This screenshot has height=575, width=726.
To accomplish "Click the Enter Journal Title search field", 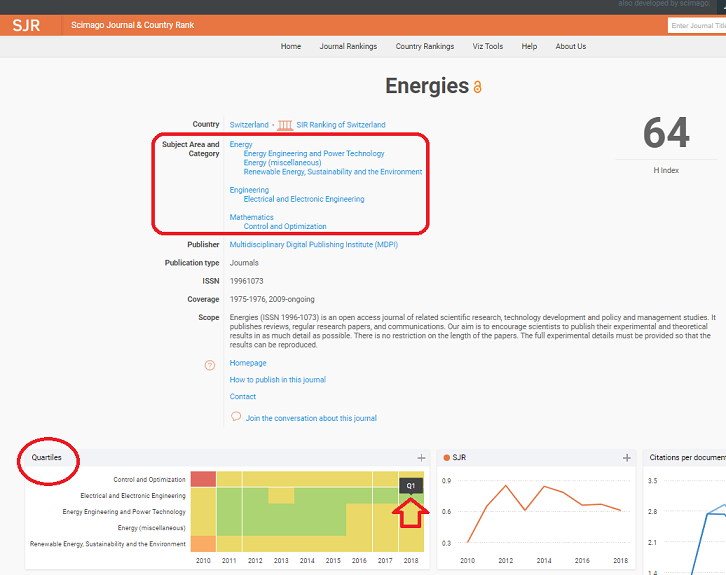I will point(696,26).
